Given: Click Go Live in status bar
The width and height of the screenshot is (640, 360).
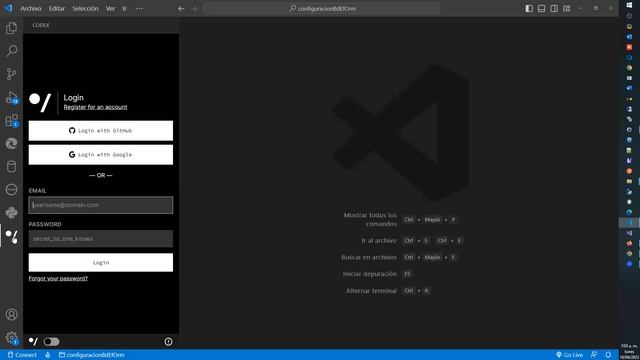Looking at the screenshot, I should 569,355.
